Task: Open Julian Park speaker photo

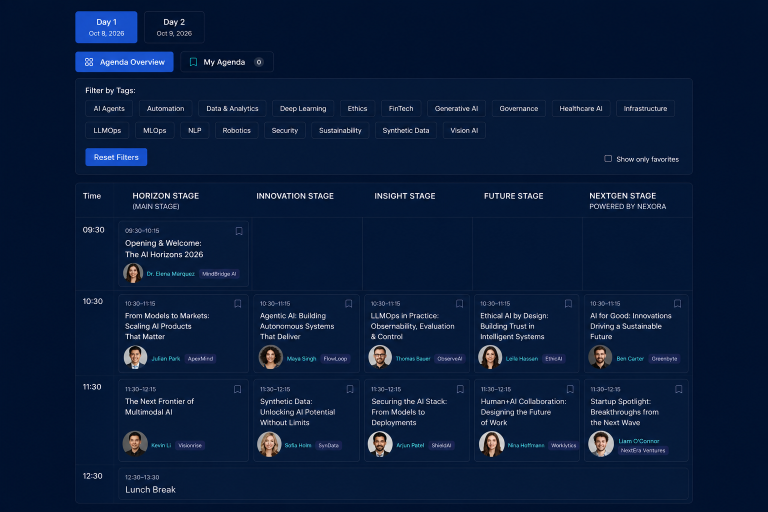Action: tap(135, 357)
